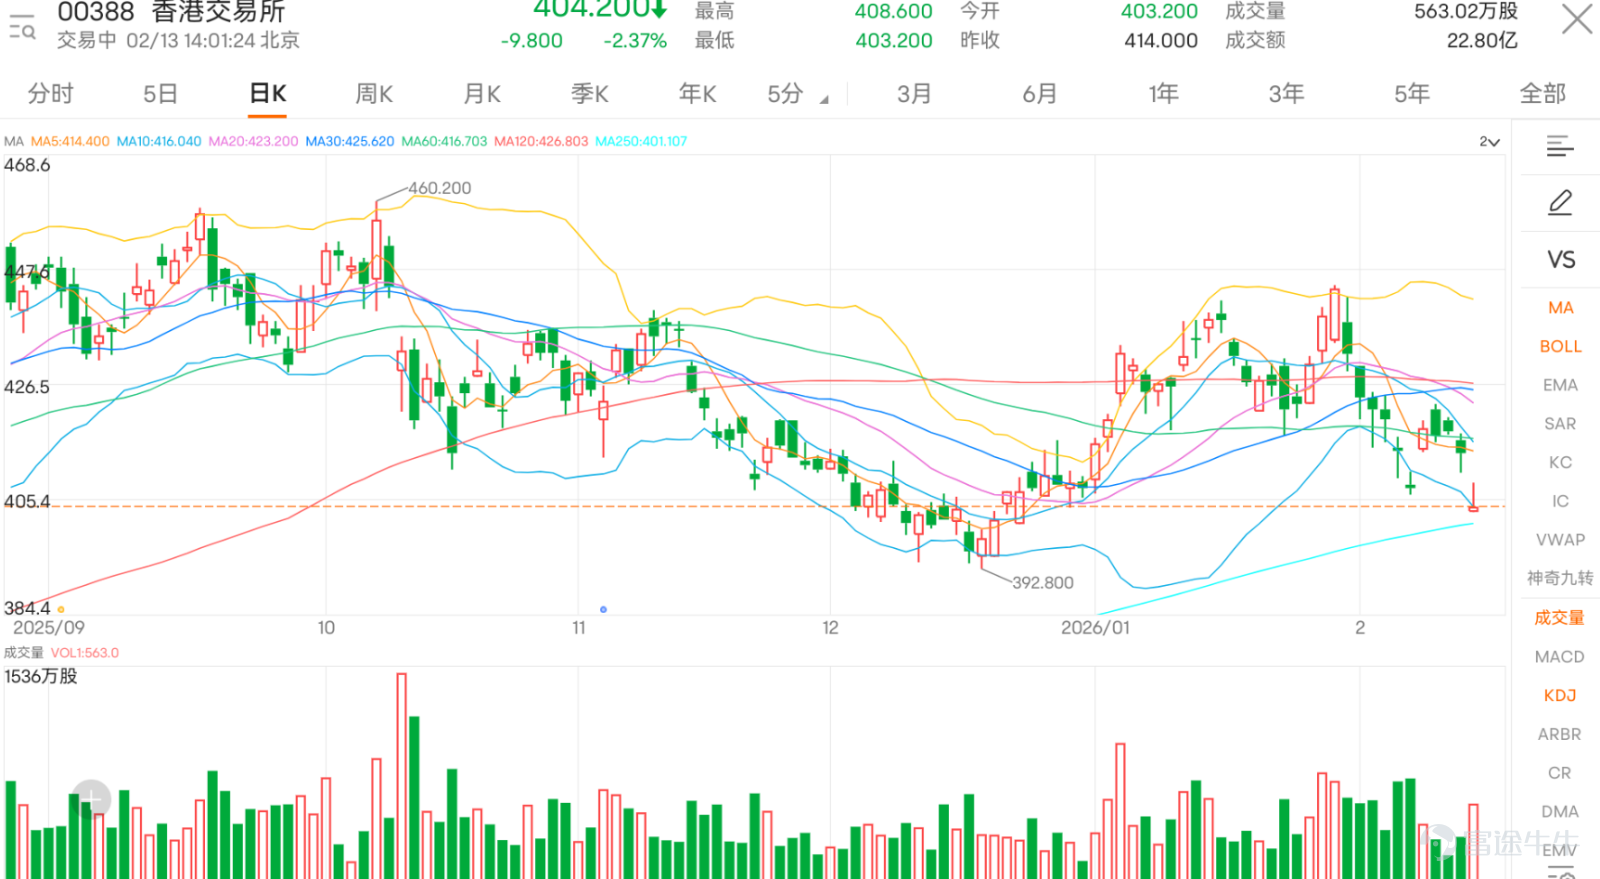Click the MA5:414.400 legend label

click(70, 142)
